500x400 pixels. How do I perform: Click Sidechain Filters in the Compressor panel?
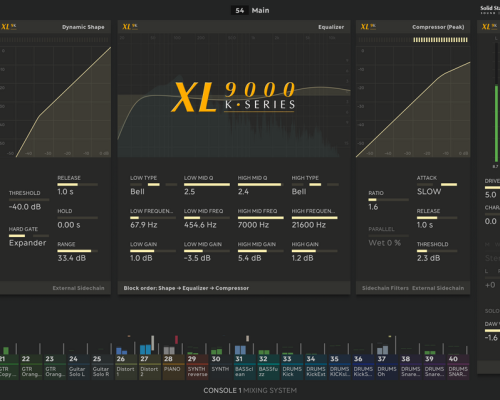point(385,288)
